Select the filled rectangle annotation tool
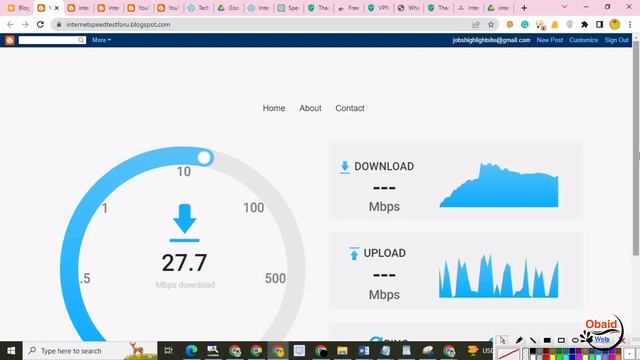Image resolution: width=640 pixels, height=360 pixels. pyautogui.click(x=547, y=340)
